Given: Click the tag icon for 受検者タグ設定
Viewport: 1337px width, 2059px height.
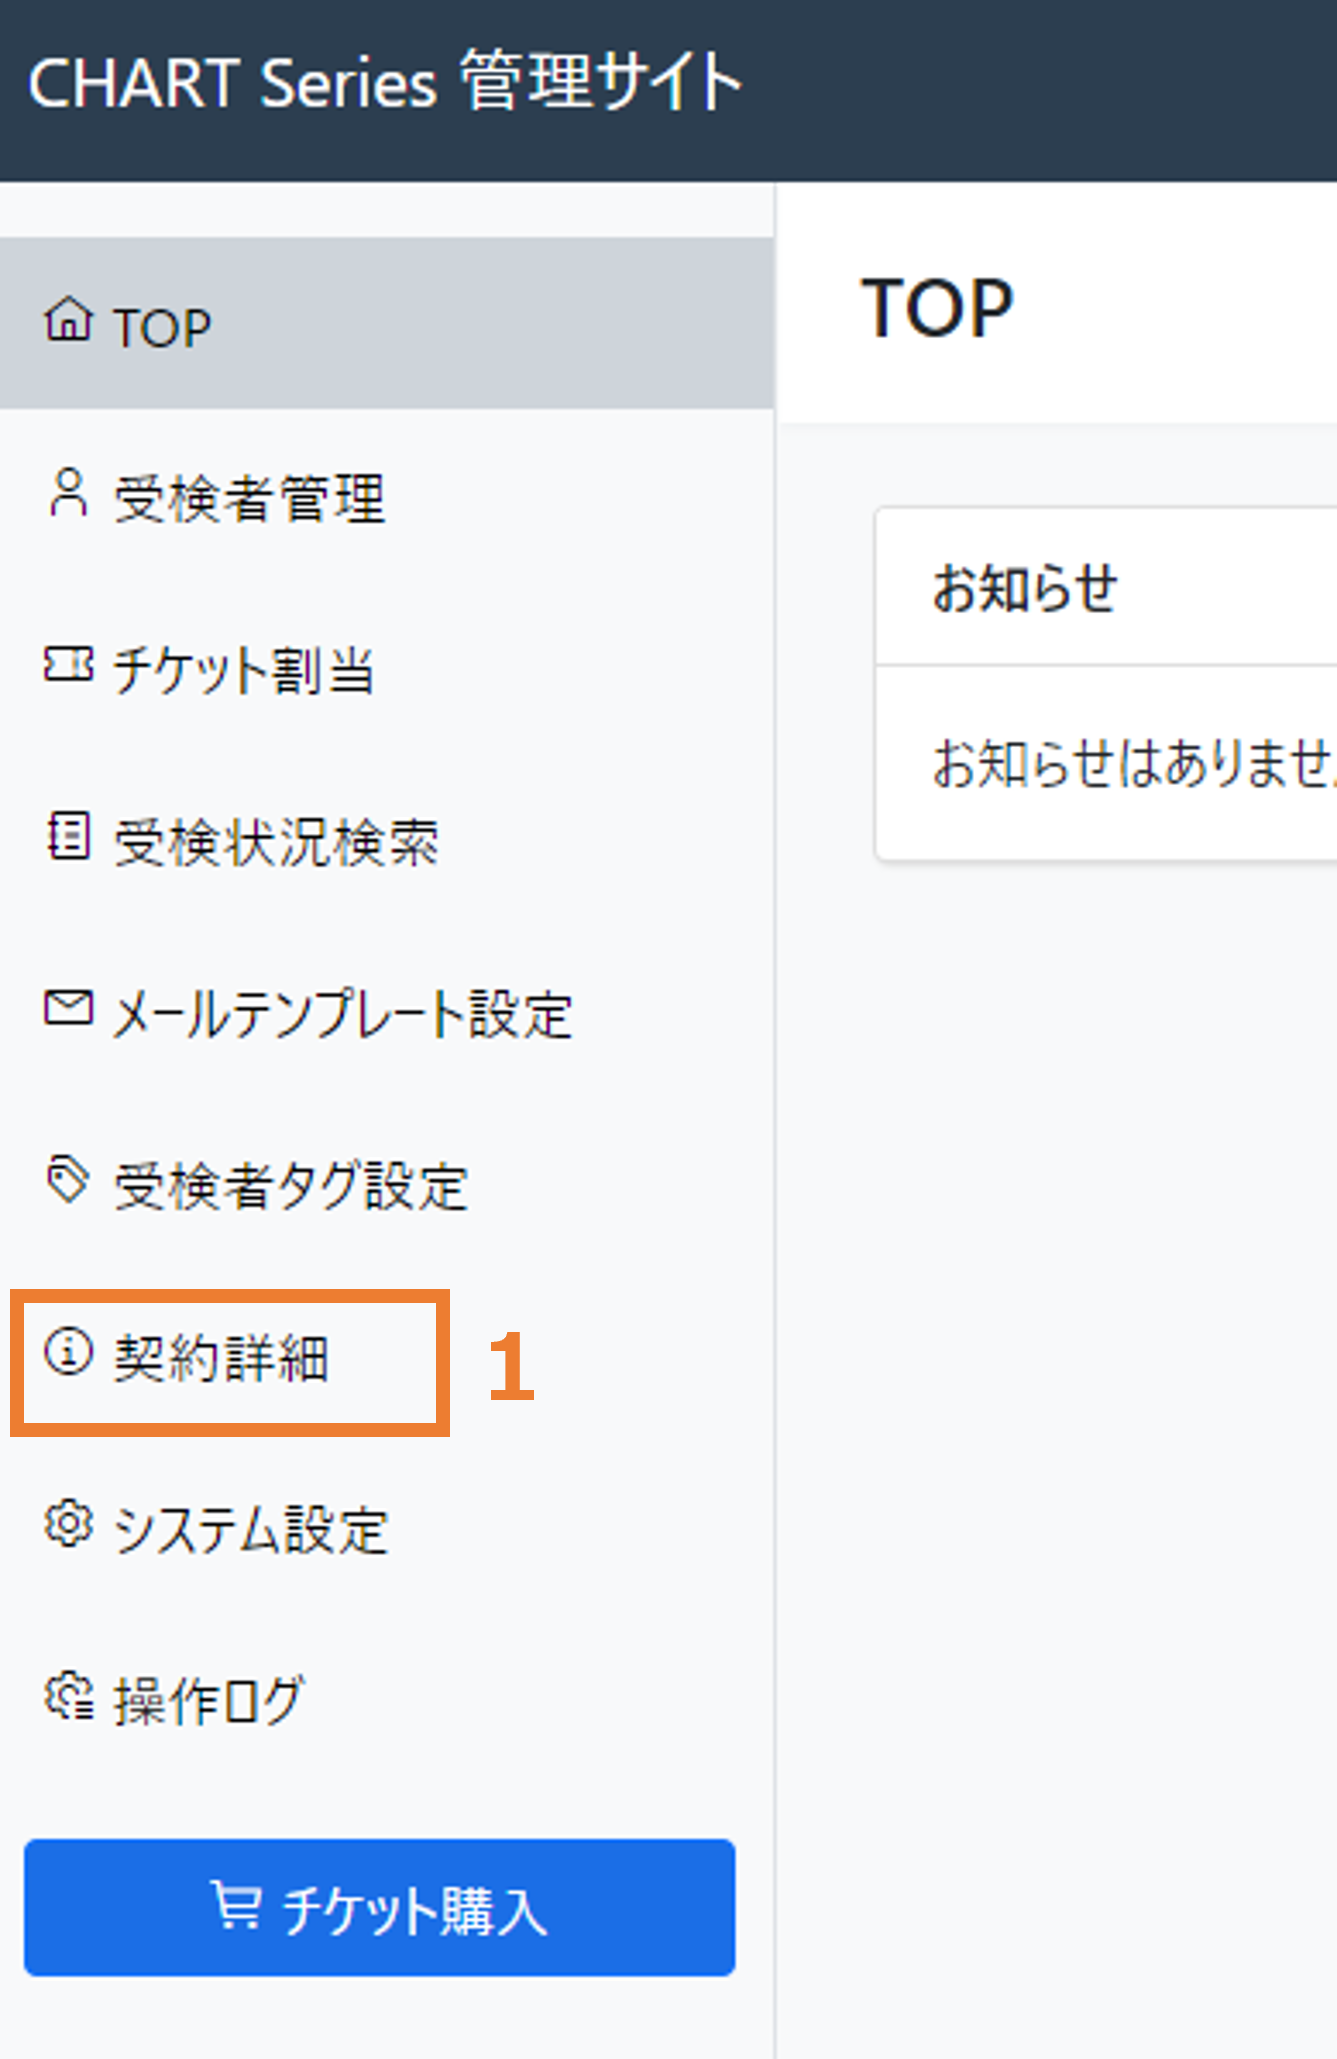Looking at the screenshot, I should (x=68, y=1180).
